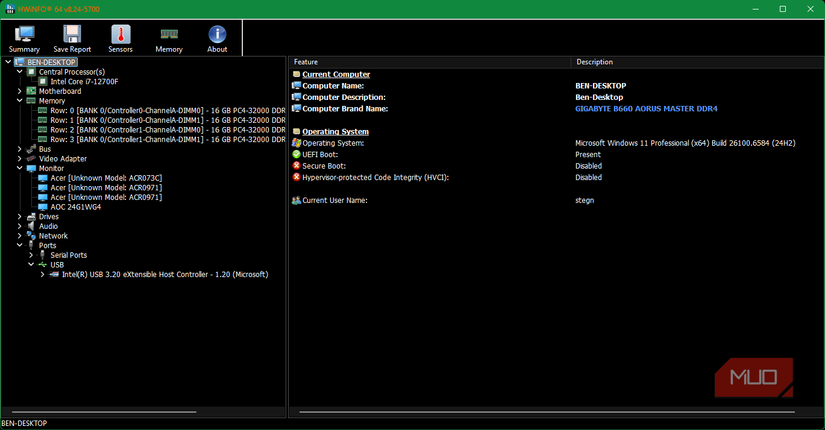Image resolution: width=825 pixels, height=430 pixels.
Task: Maximize the HWiNFO window
Action: 782,9
